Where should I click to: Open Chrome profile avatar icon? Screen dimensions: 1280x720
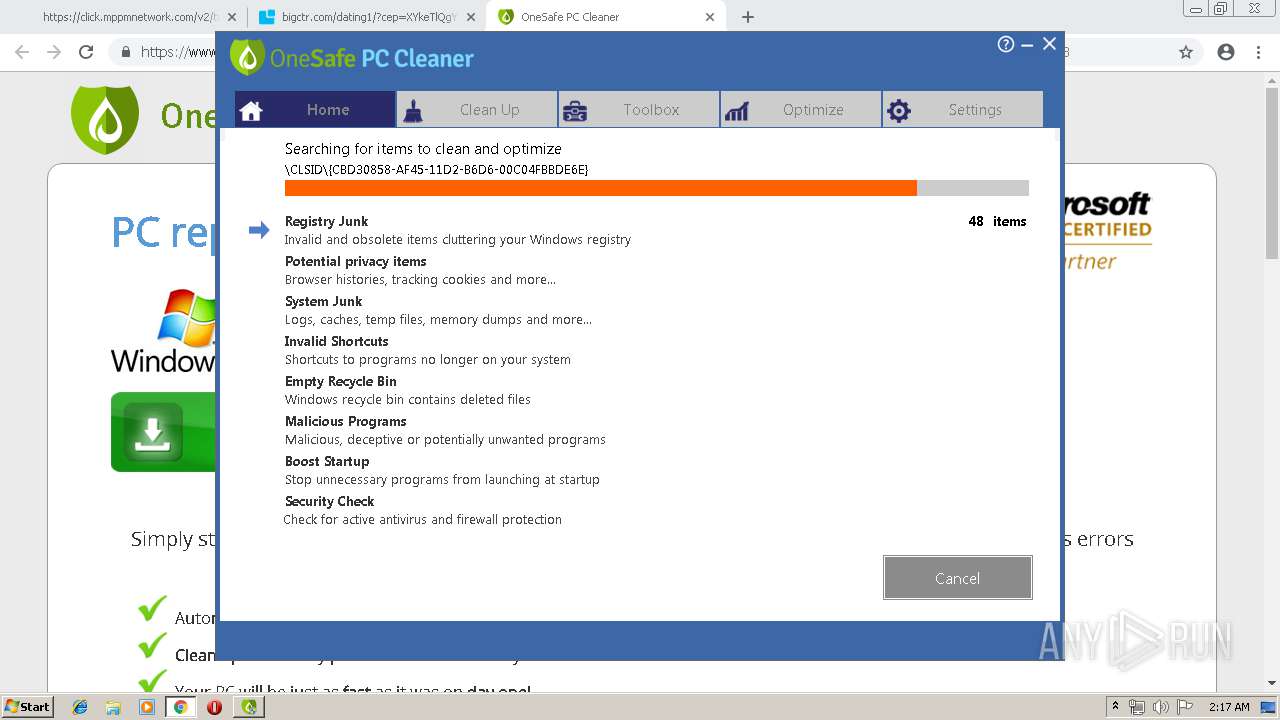1226,52
